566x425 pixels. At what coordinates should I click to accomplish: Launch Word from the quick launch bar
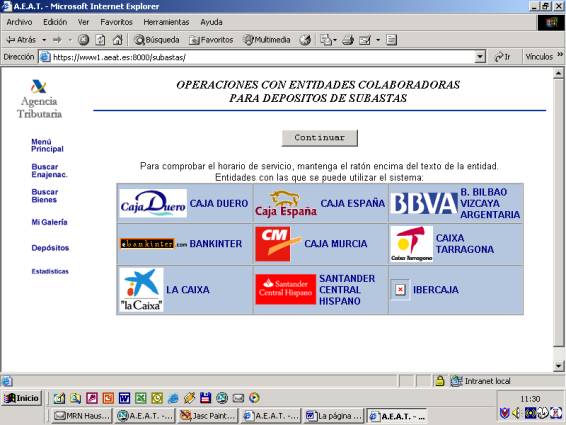(x=124, y=398)
